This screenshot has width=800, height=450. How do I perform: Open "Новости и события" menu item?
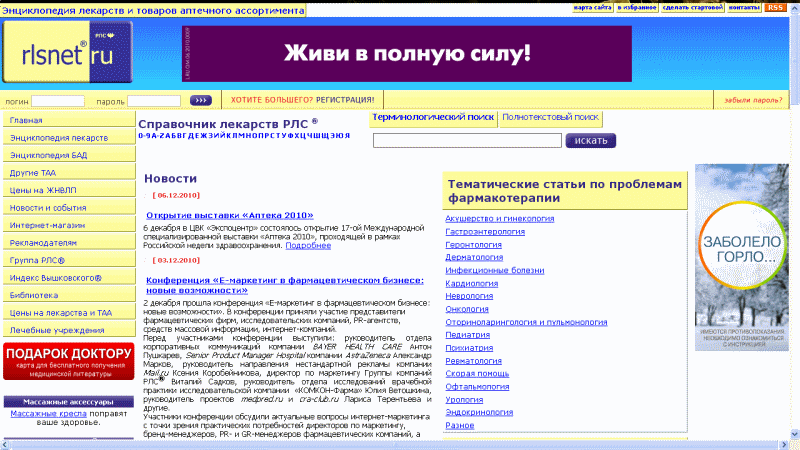tap(69, 208)
